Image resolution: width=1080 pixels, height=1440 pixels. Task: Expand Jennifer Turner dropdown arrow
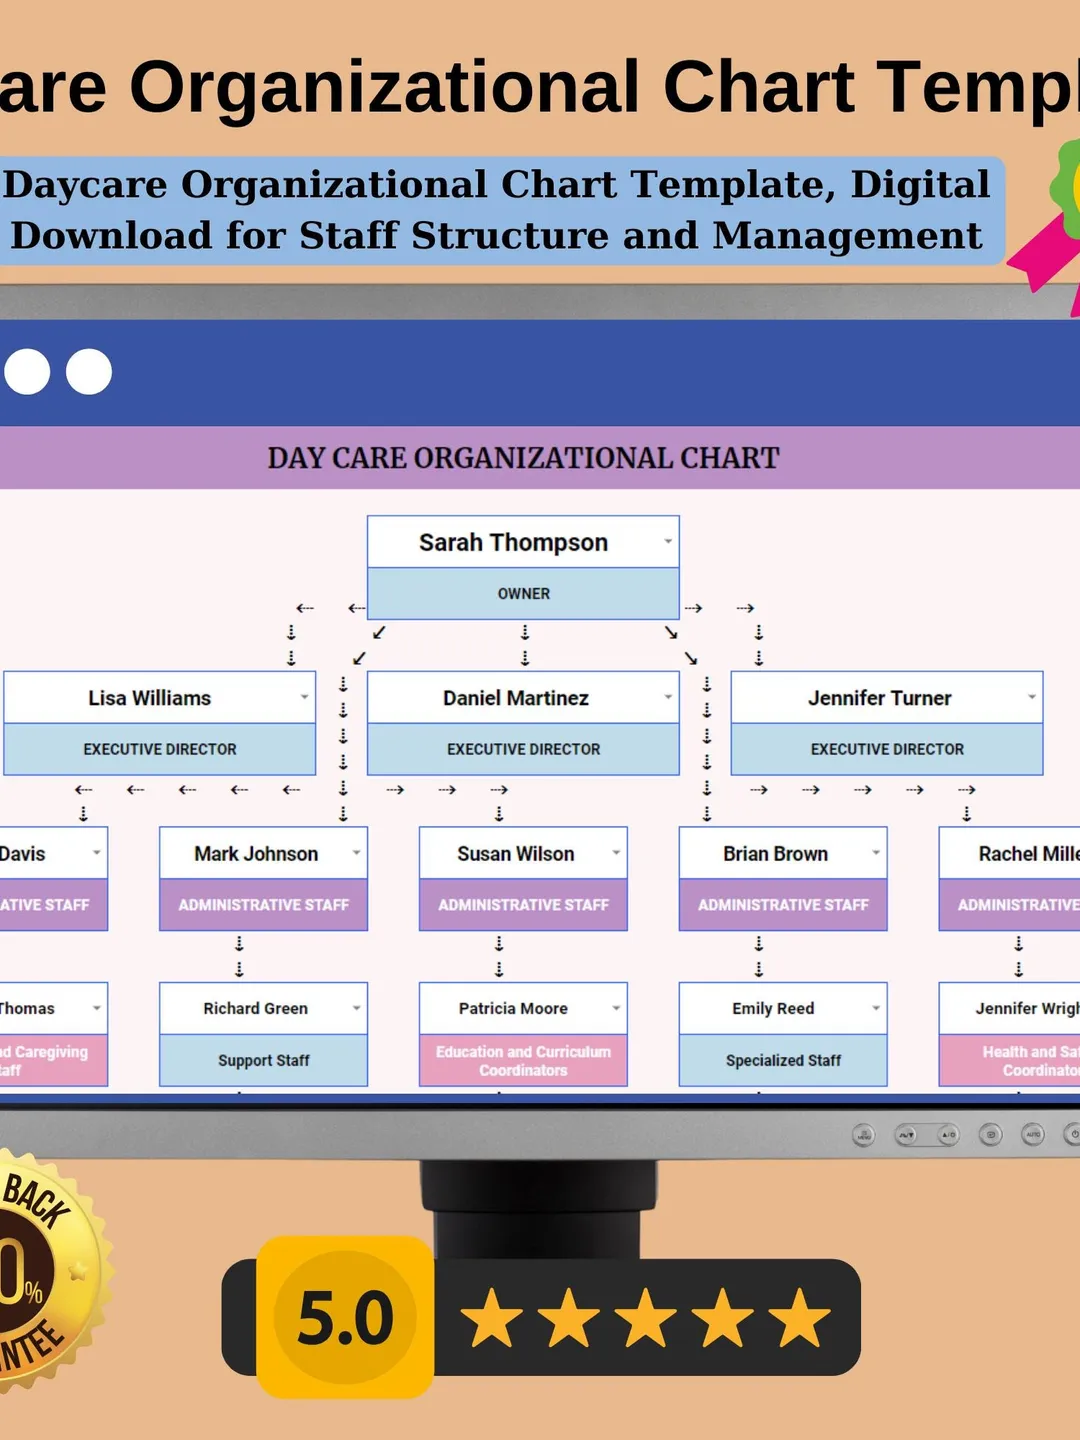pos(1031,697)
